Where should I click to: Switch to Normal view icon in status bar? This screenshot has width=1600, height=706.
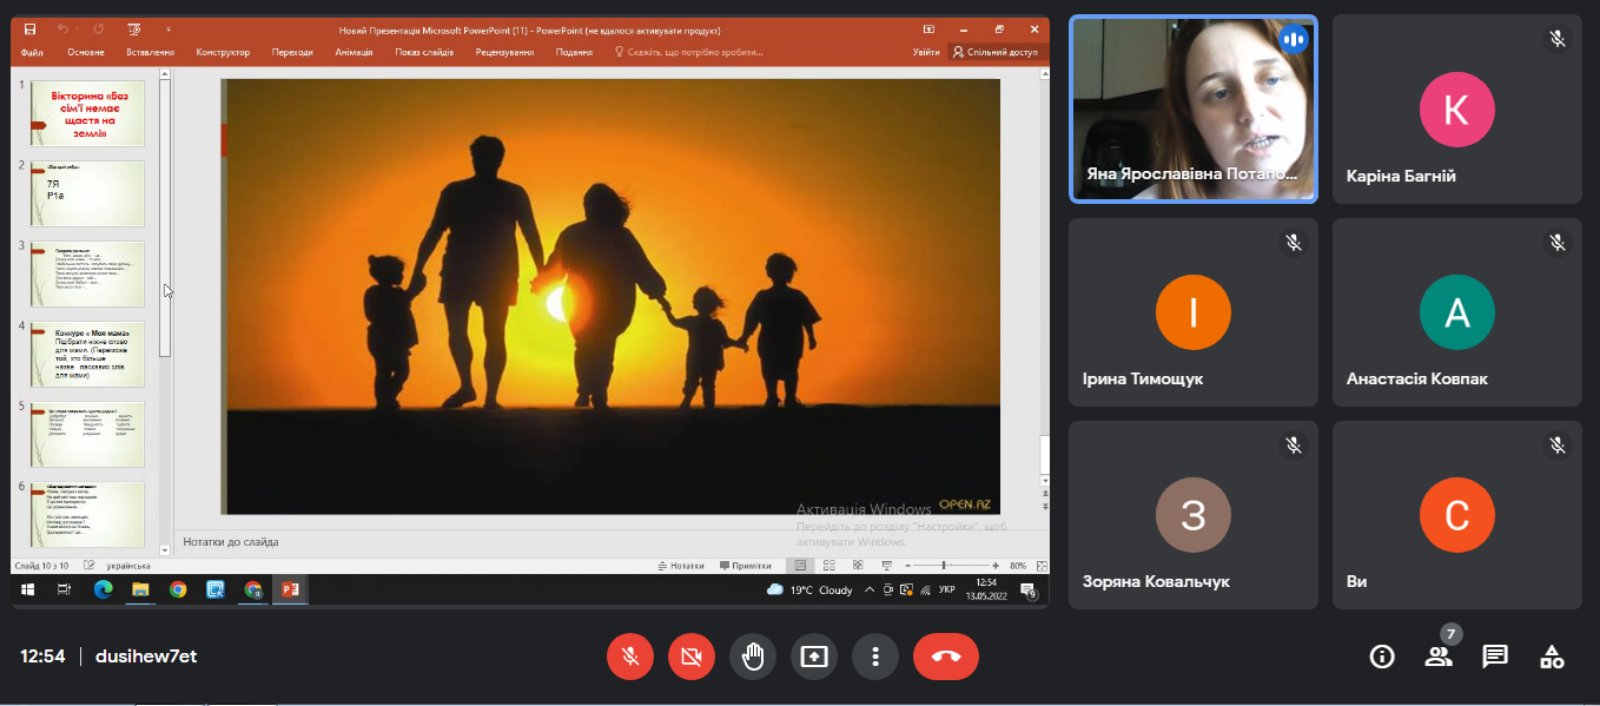(800, 566)
